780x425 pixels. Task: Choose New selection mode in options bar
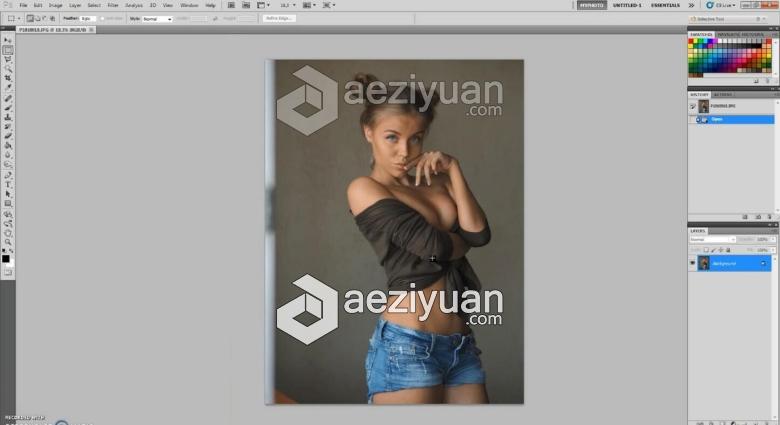(30, 18)
